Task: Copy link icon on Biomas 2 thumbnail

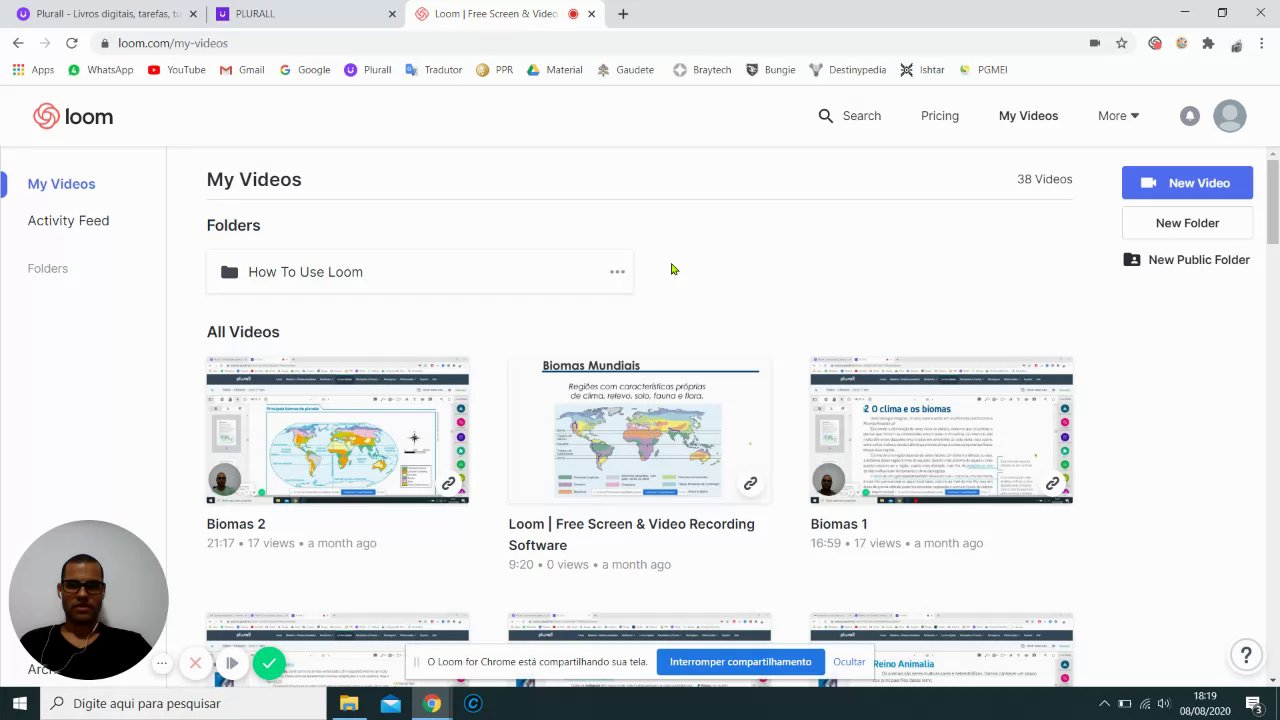Action: (448, 484)
